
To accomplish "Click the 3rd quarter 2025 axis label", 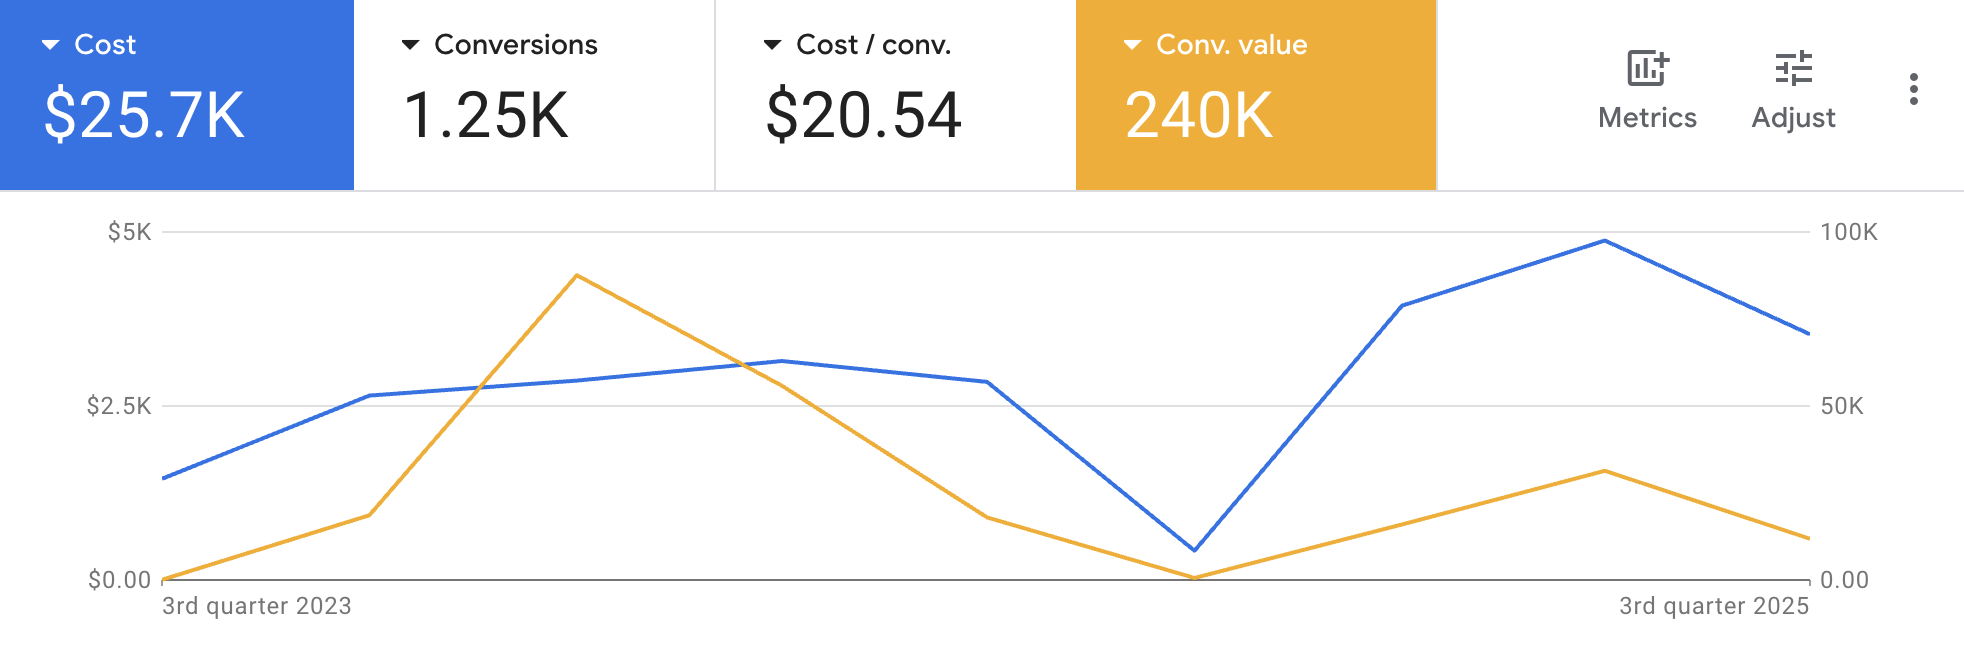I will coord(1713,605).
